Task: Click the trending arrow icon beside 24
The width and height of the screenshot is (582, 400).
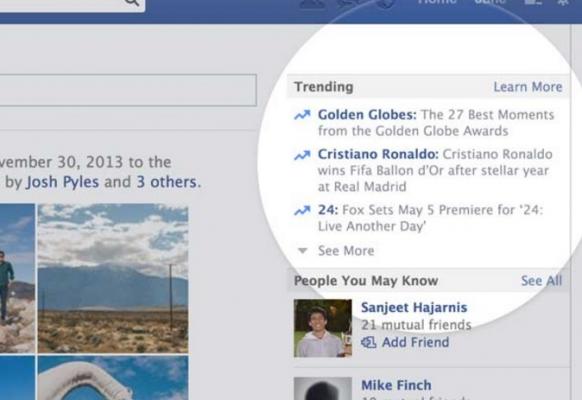Action: point(302,210)
